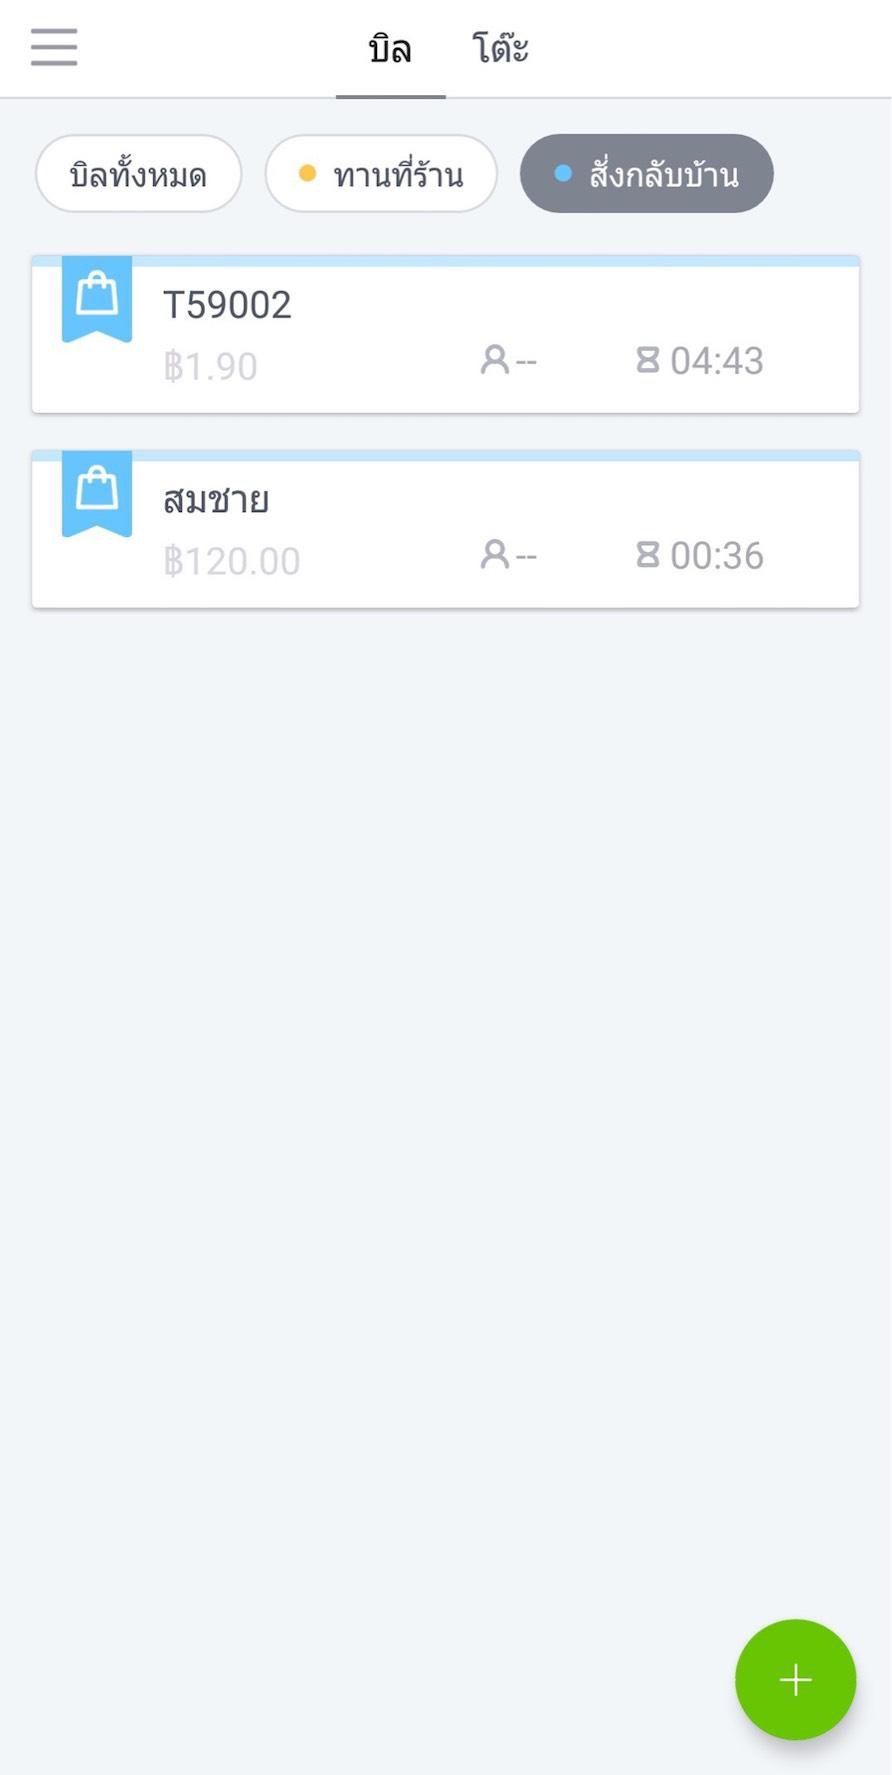Click the shopping bag icon on สมชาย bill

(97, 492)
